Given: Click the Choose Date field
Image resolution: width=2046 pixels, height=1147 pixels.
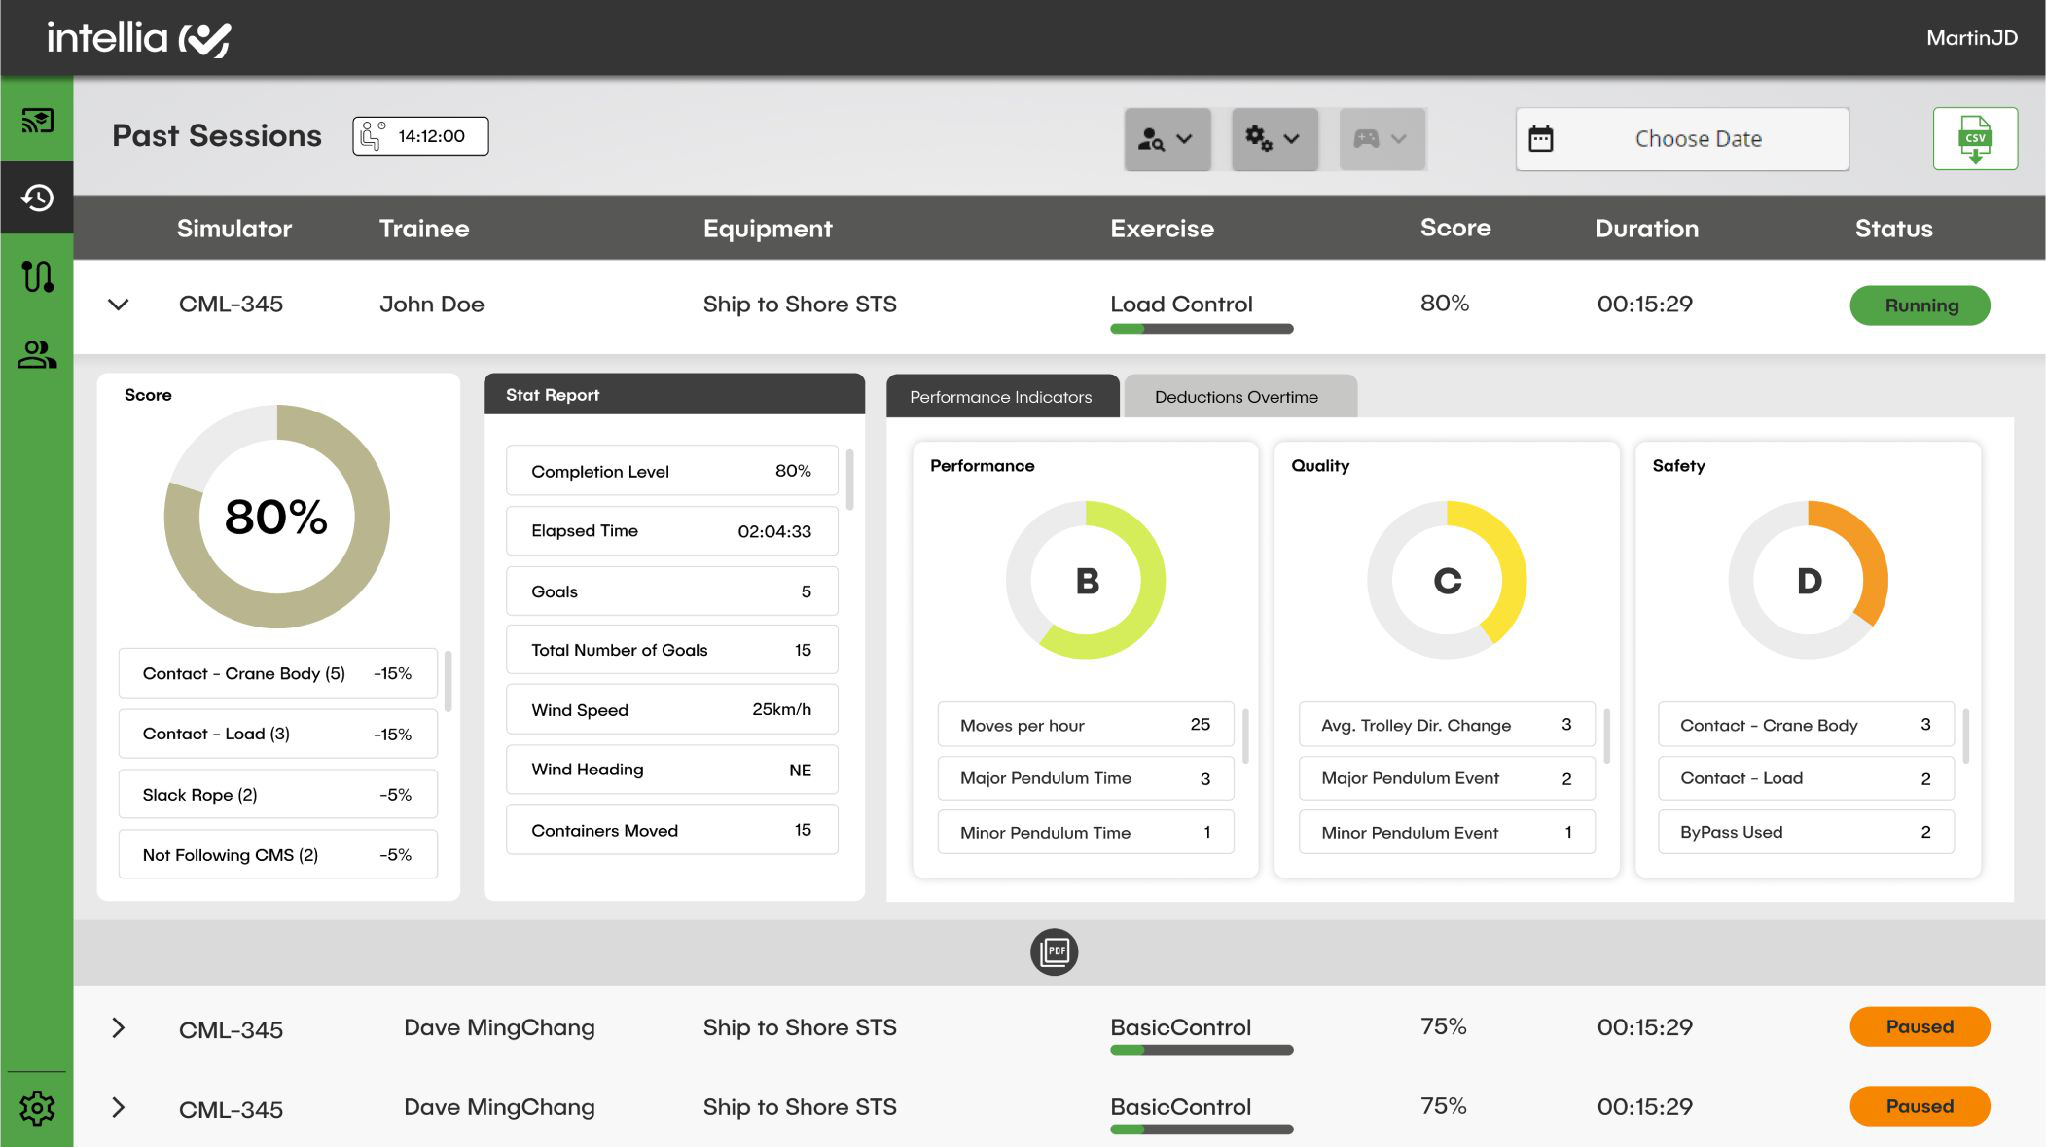Looking at the screenshot, I should (x=1682, y=139).
